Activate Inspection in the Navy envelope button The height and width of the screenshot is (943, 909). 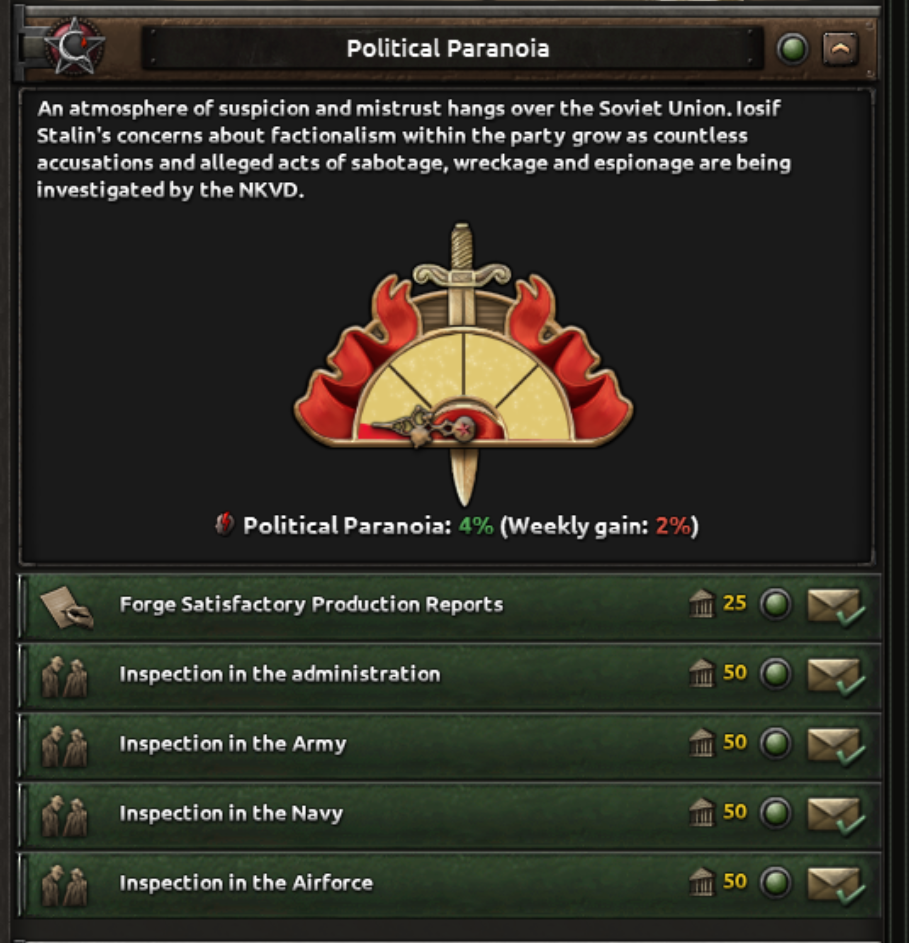pyautogui.click(x=833, y=814)
